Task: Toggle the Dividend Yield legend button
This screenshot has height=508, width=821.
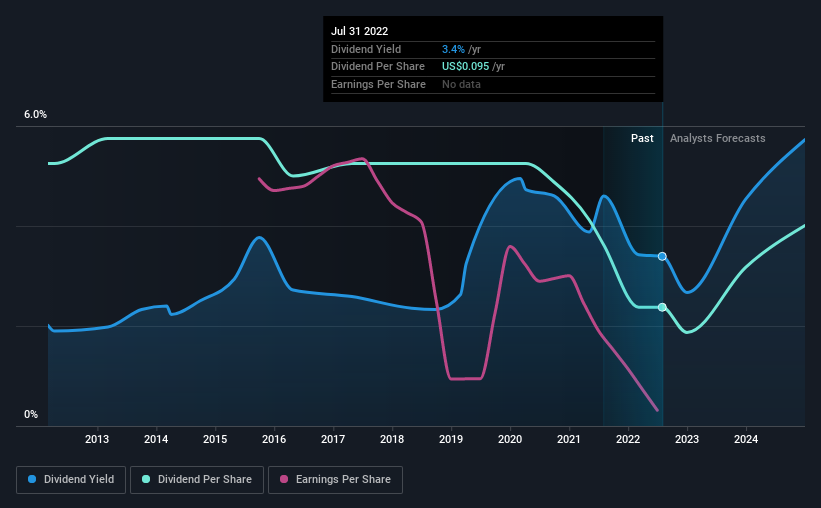Action: point(71,480)
